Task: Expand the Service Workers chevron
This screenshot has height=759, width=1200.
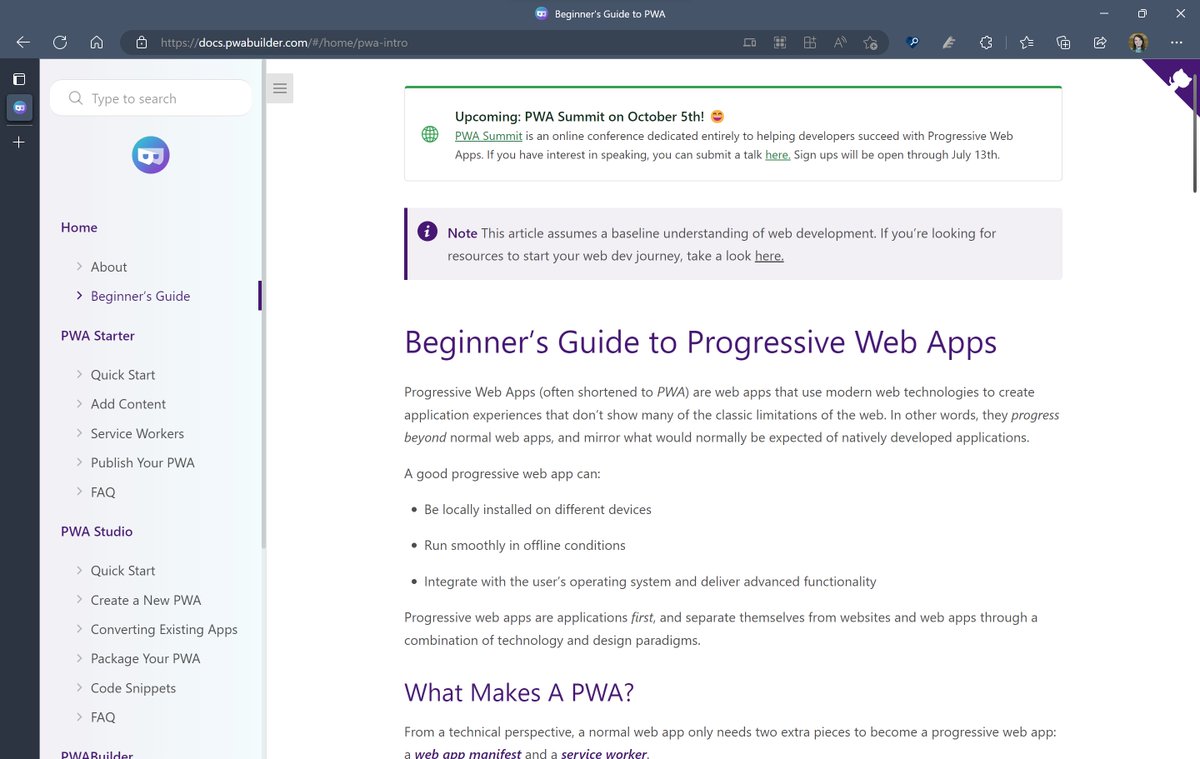Action: click(x=79, y=433)
